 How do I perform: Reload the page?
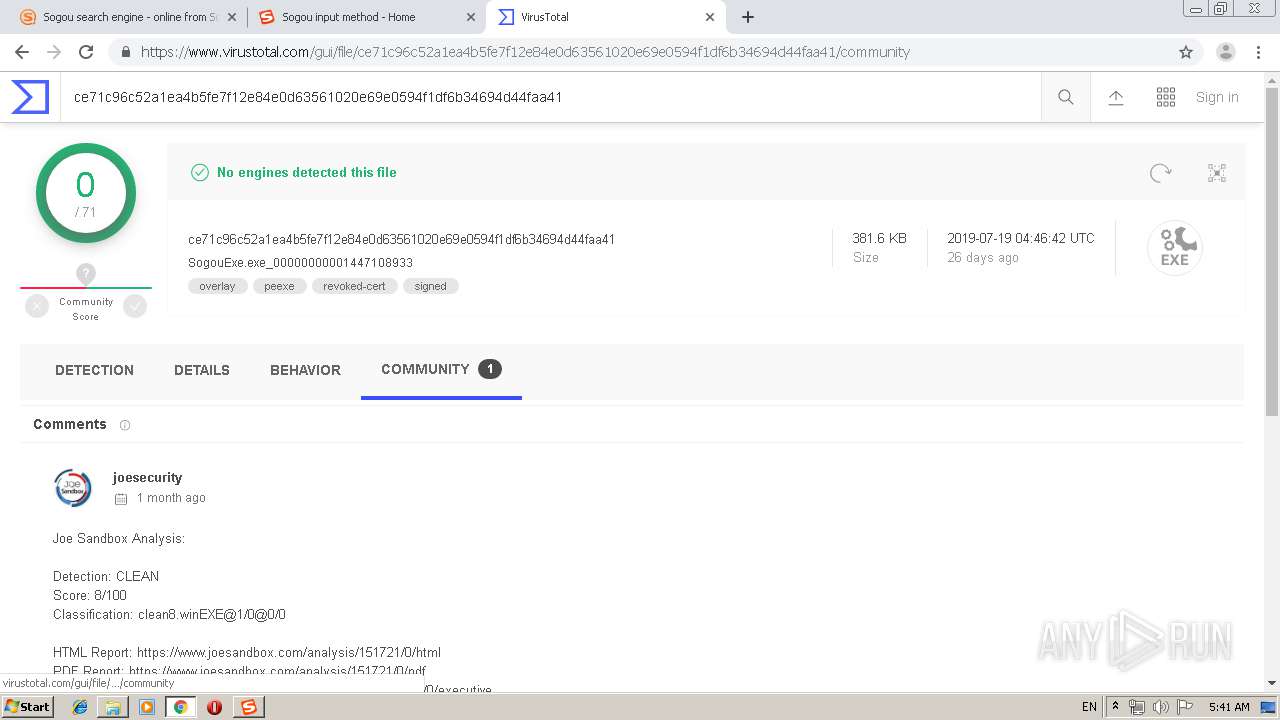click(x=86, y=52)
